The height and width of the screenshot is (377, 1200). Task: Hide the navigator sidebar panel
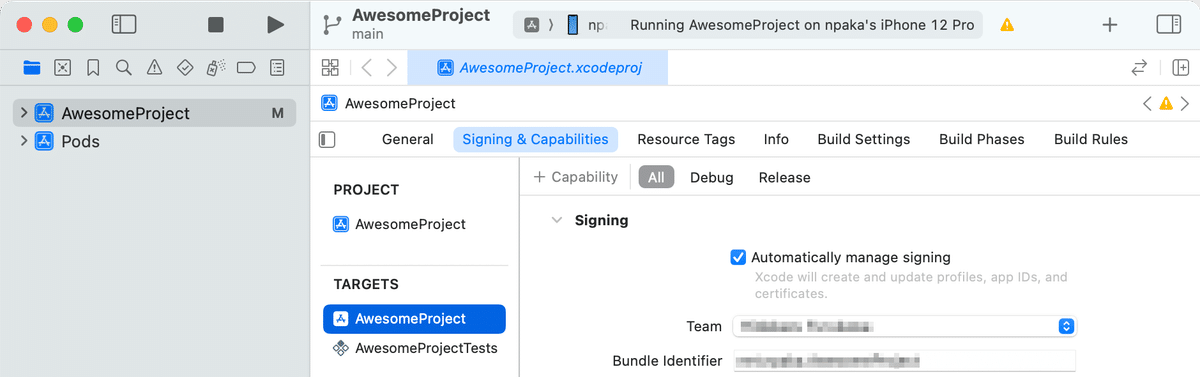click(x=124, y=24)
